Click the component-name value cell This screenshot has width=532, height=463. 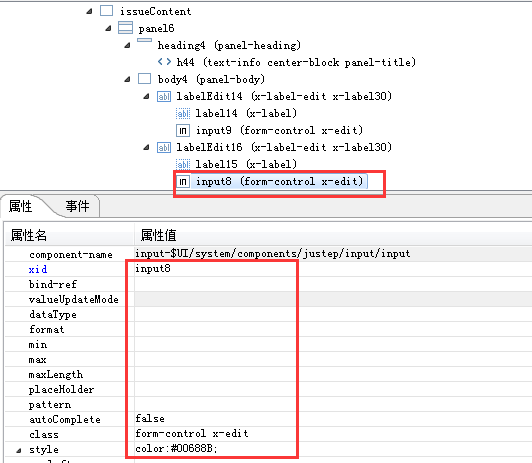(333, 254)
